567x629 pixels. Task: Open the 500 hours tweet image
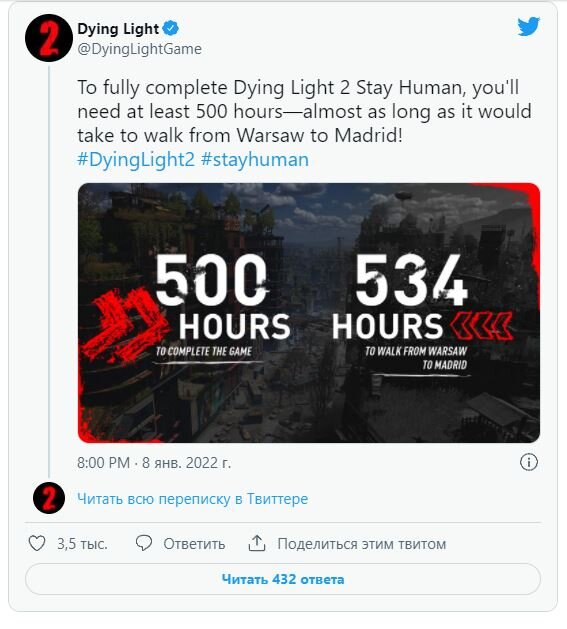tap(309, 313)
